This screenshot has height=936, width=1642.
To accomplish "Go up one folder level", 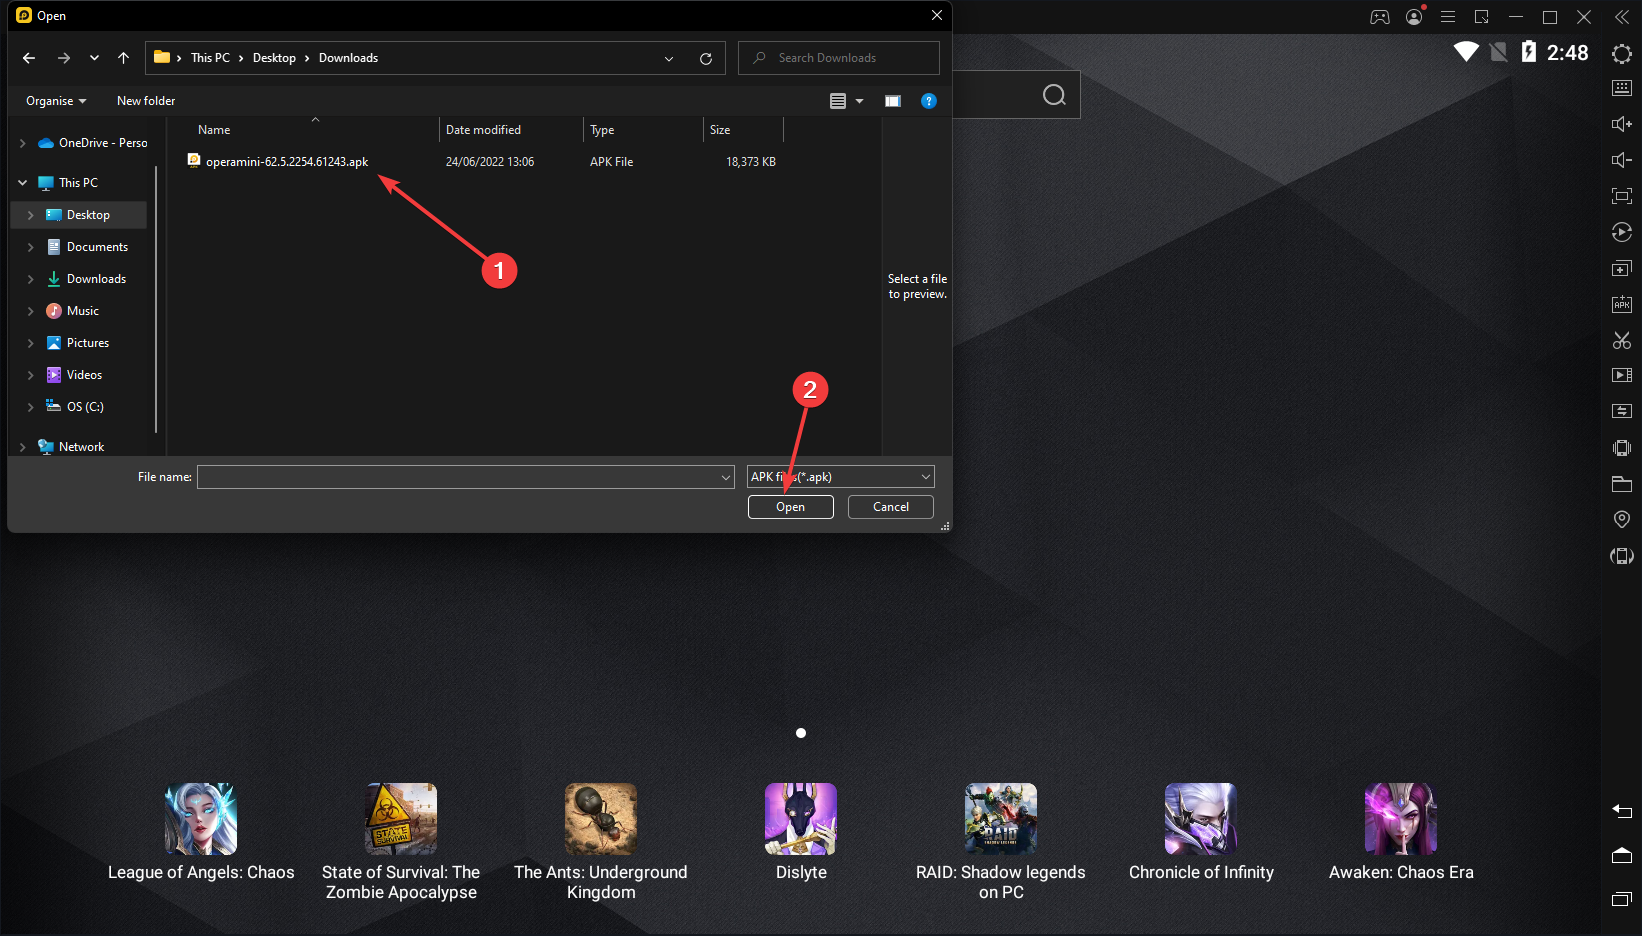I will tap(123, 58).
